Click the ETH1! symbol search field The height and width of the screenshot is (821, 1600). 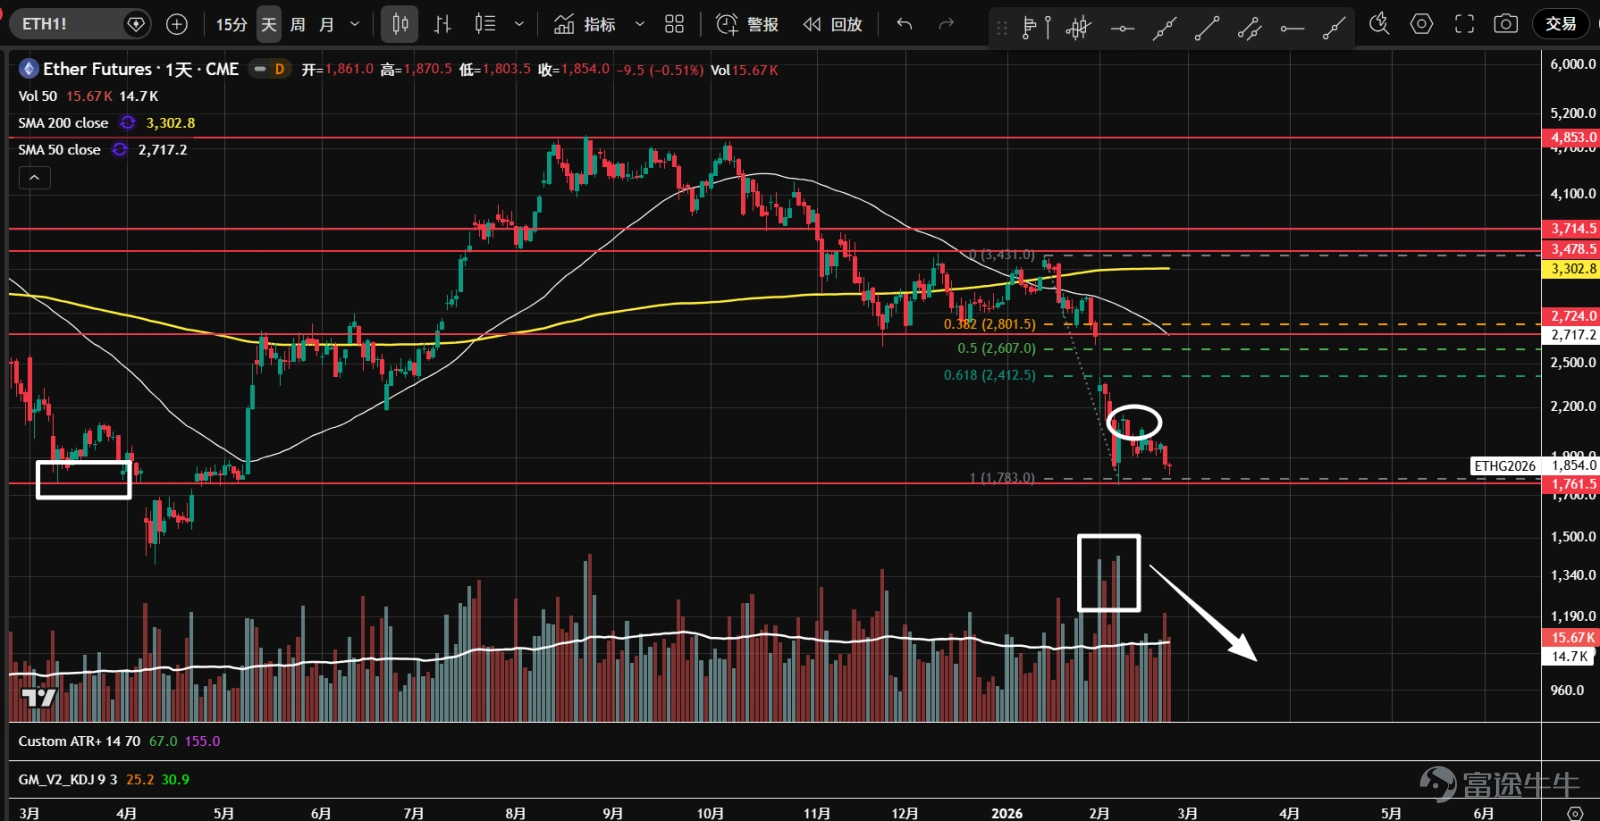[x=80, y=24]
